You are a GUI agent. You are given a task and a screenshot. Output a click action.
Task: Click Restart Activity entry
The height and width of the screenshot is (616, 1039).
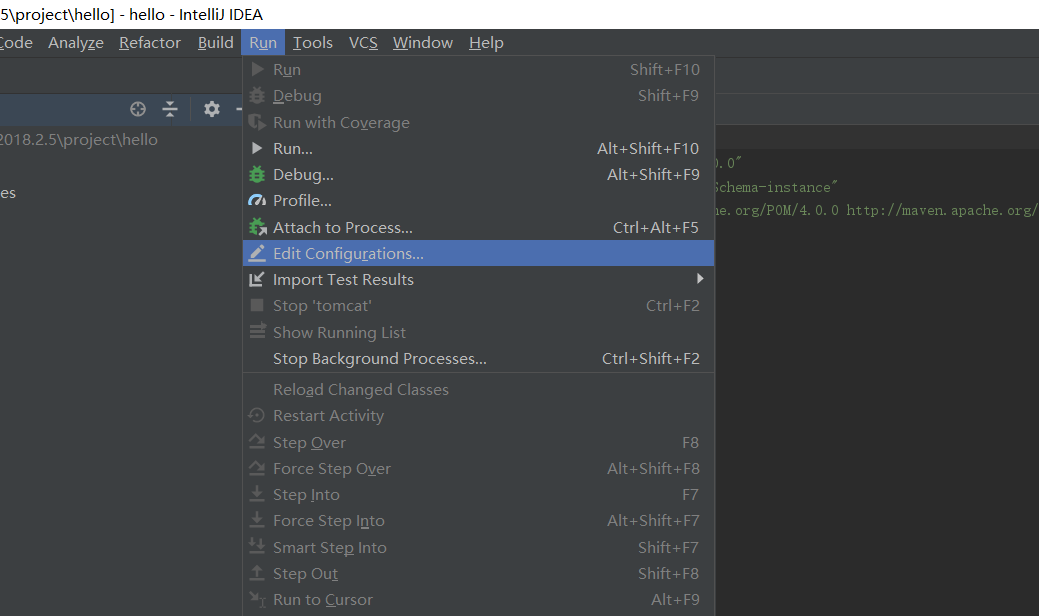coord(478,415)
